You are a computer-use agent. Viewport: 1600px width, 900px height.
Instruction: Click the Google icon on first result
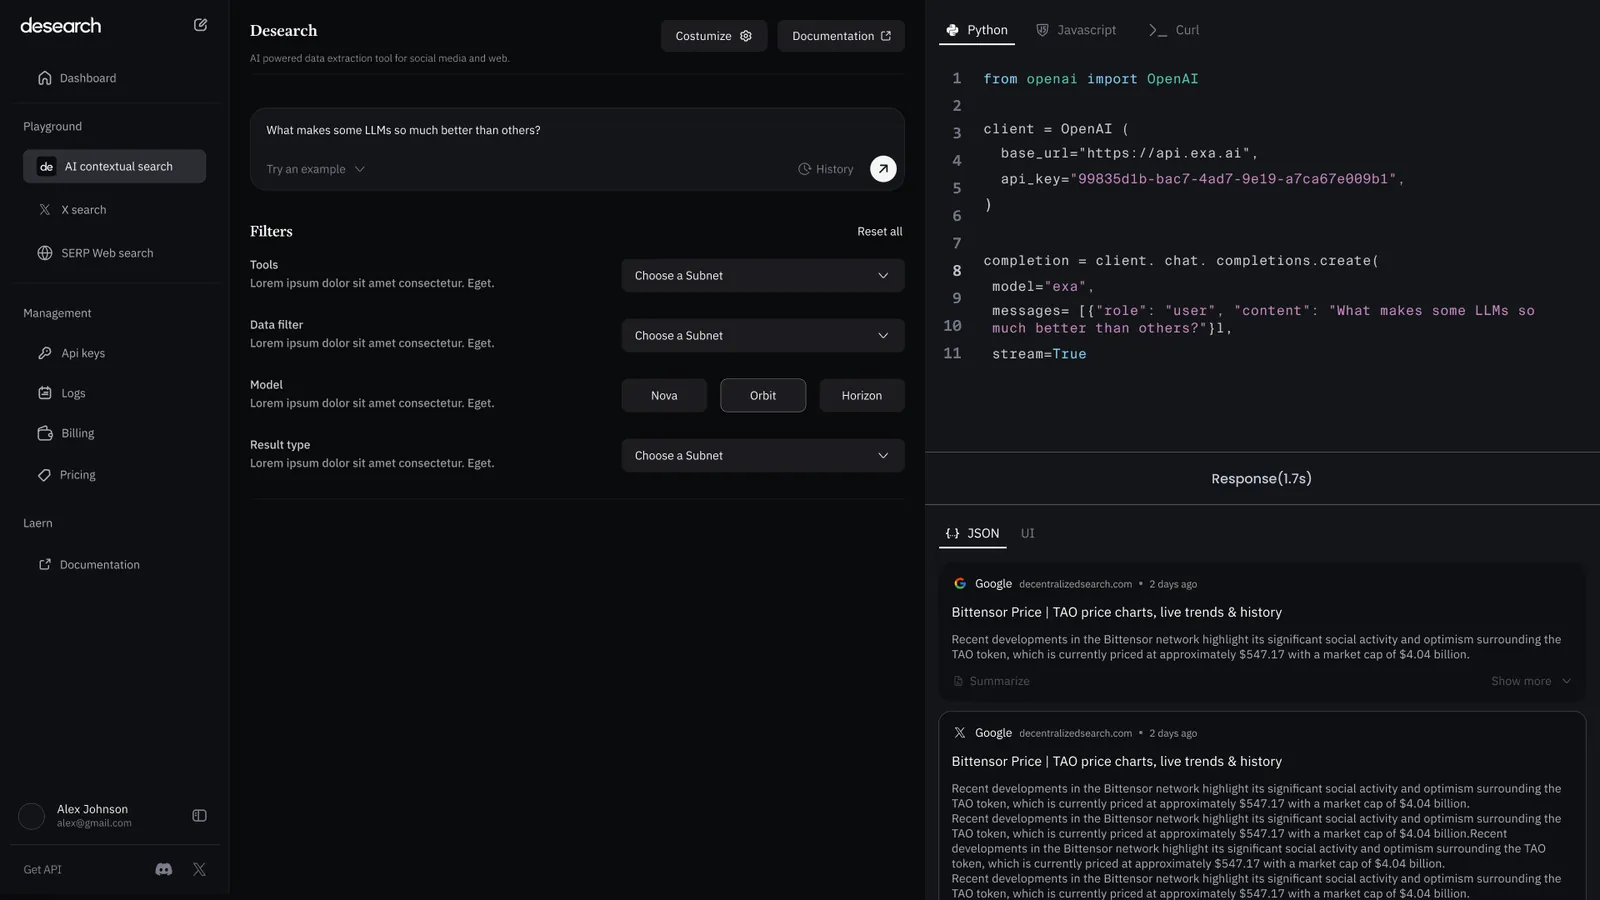tap(960, 584)
